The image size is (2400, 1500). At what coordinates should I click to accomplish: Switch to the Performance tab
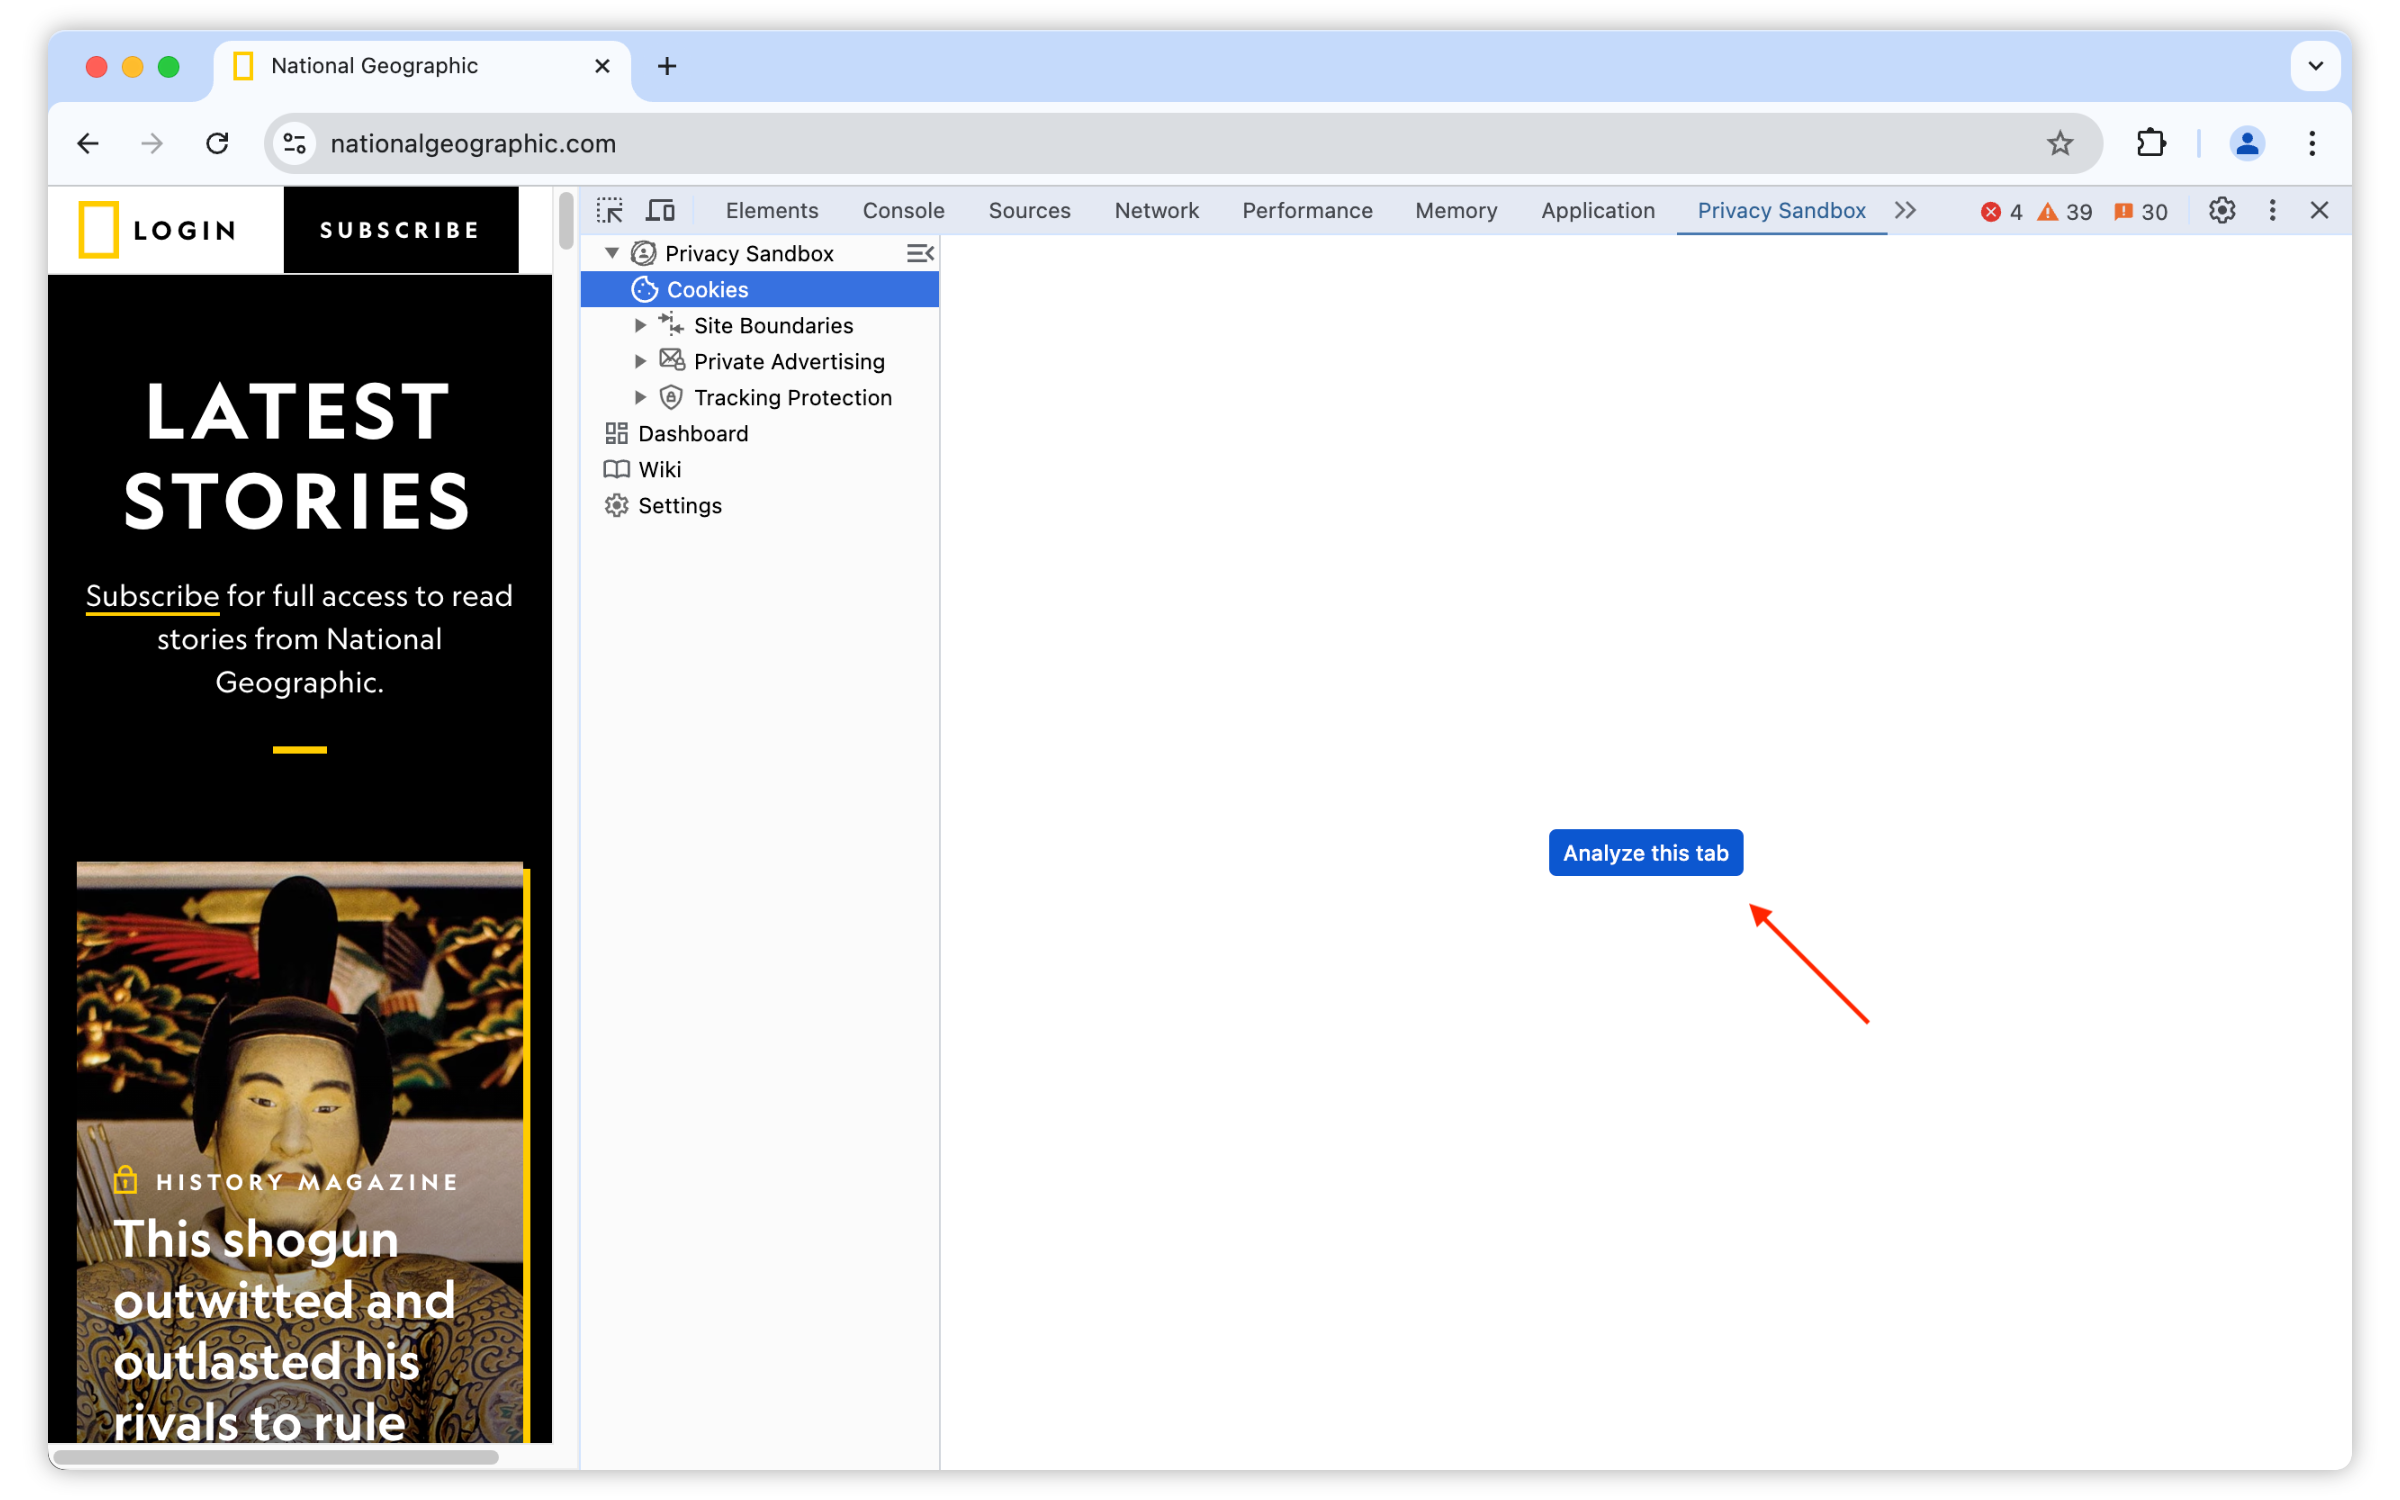tap(1307, 211)
